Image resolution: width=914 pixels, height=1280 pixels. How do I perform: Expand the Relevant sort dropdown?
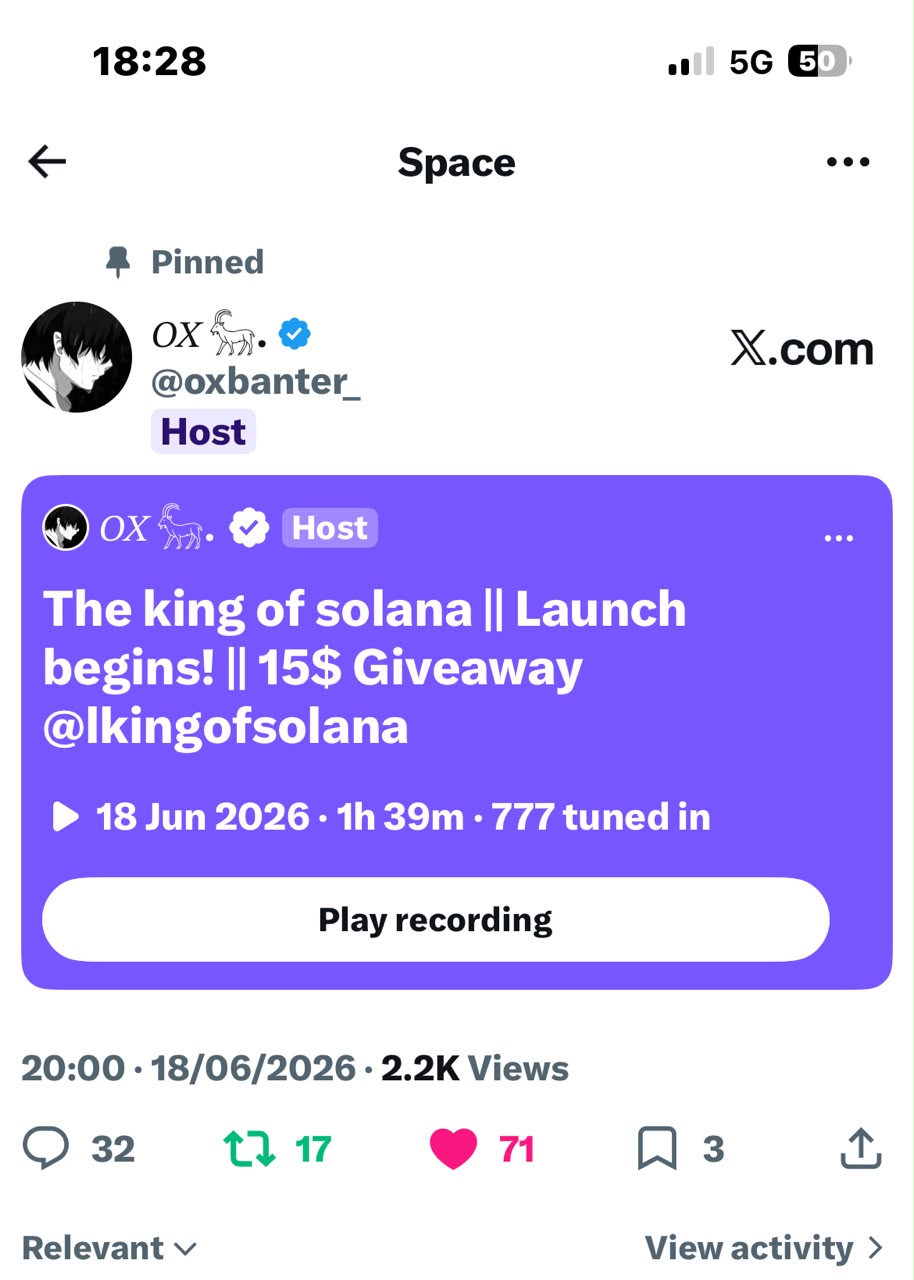(109, 1248)
